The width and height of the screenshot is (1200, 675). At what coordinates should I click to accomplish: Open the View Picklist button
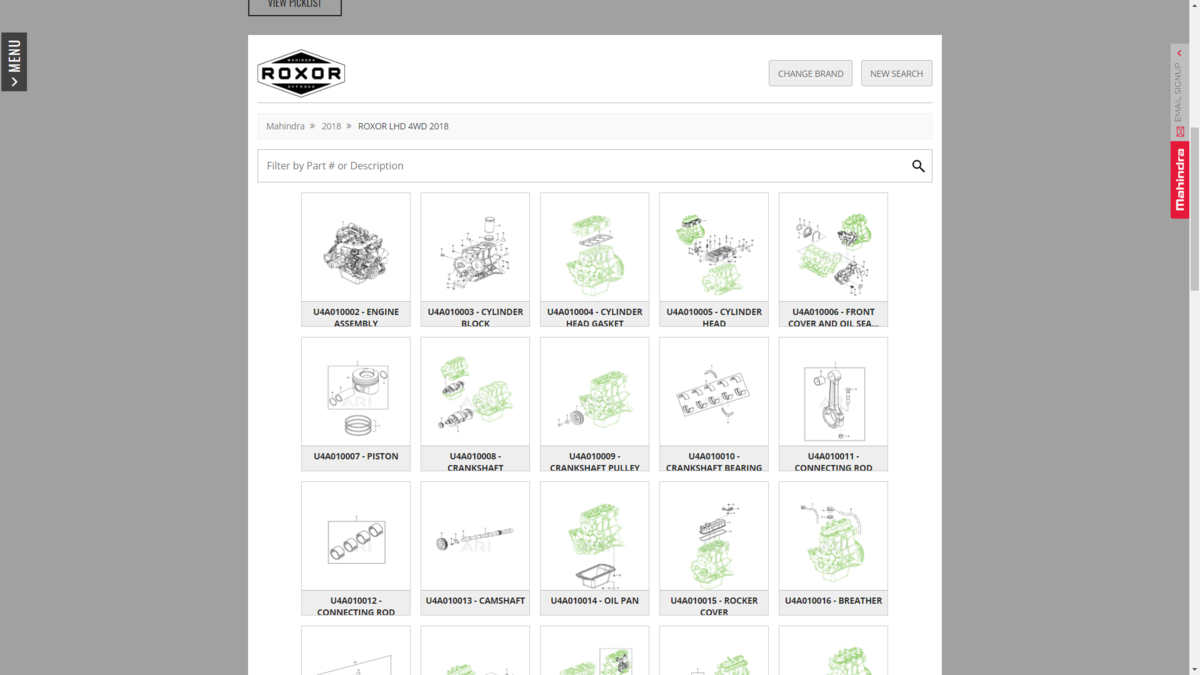(295, 5)
